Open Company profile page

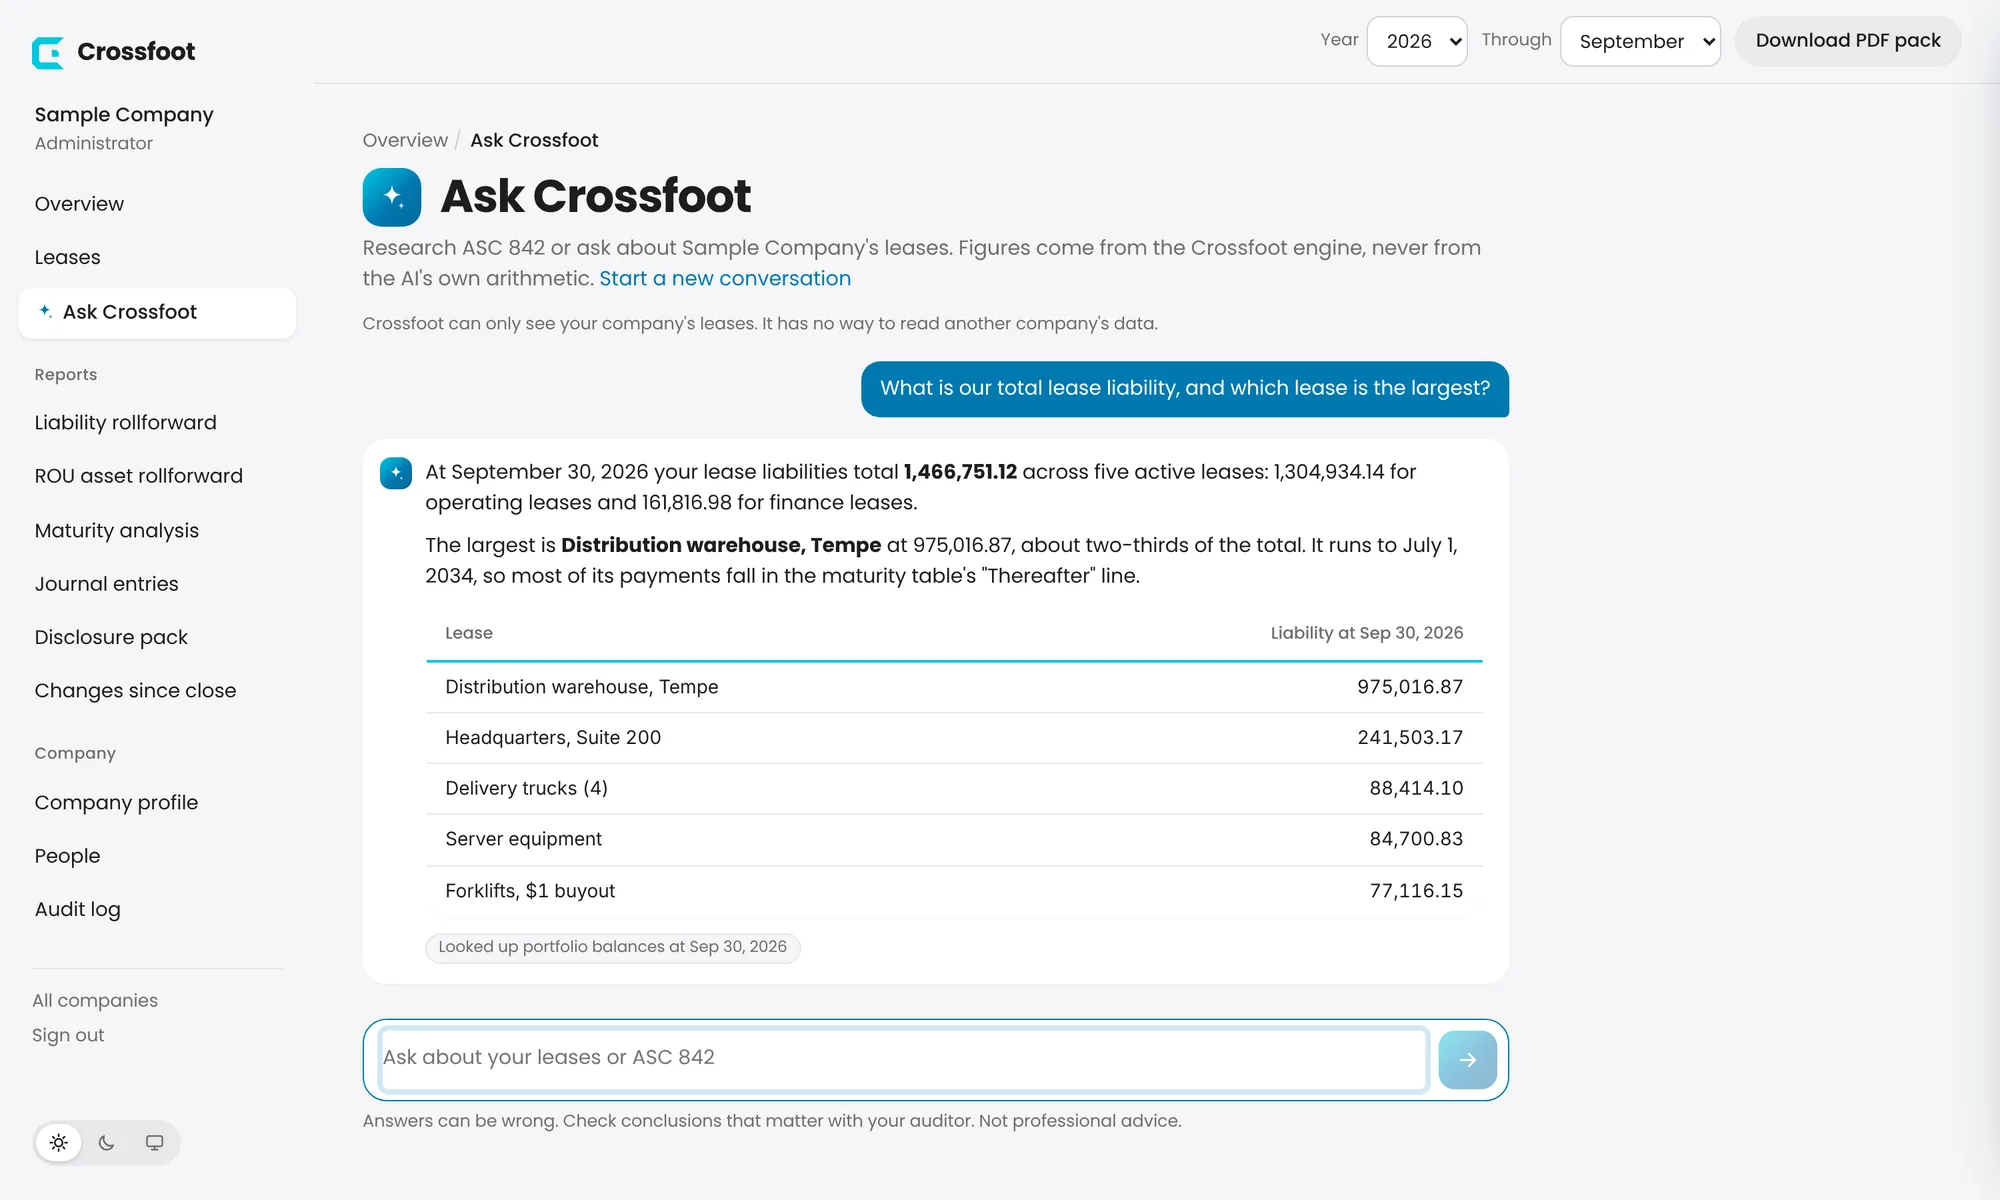pos(116,803)
